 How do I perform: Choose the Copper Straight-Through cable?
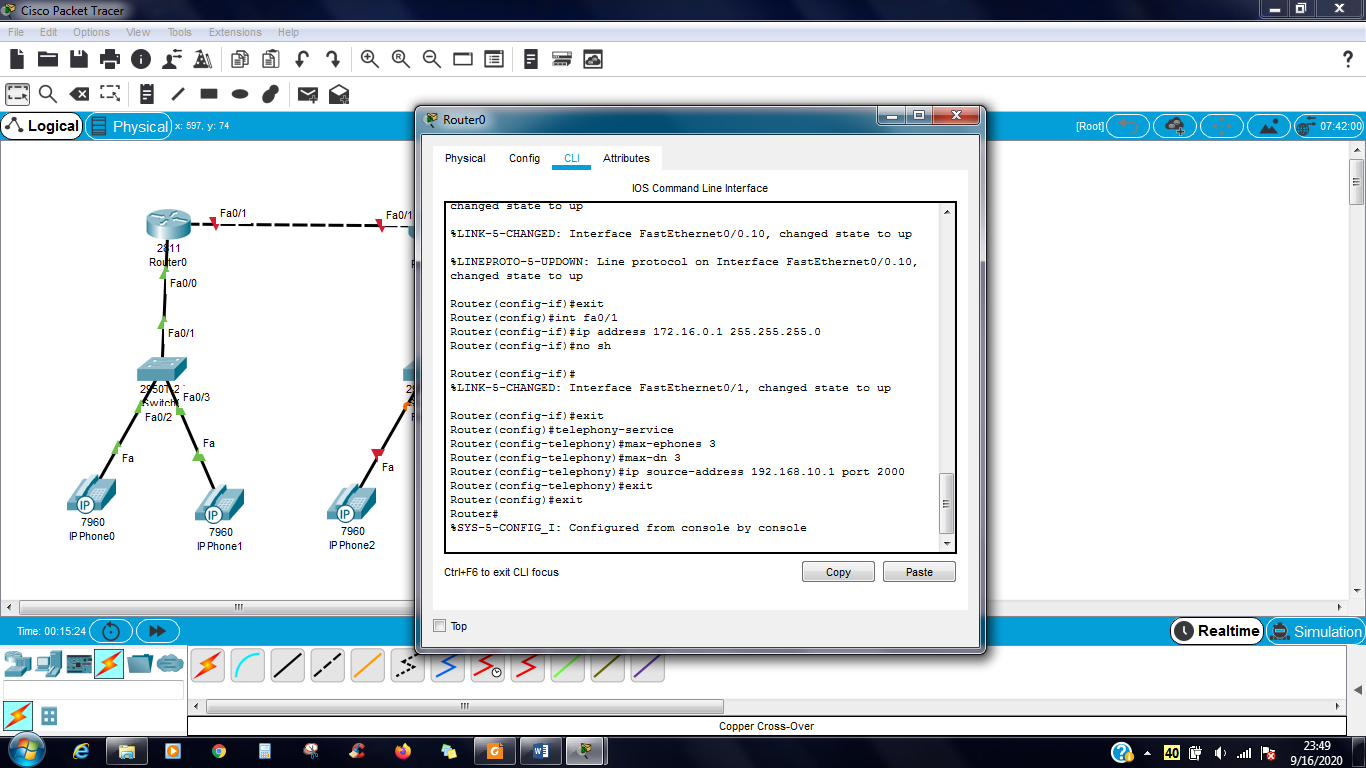point(288,665)
